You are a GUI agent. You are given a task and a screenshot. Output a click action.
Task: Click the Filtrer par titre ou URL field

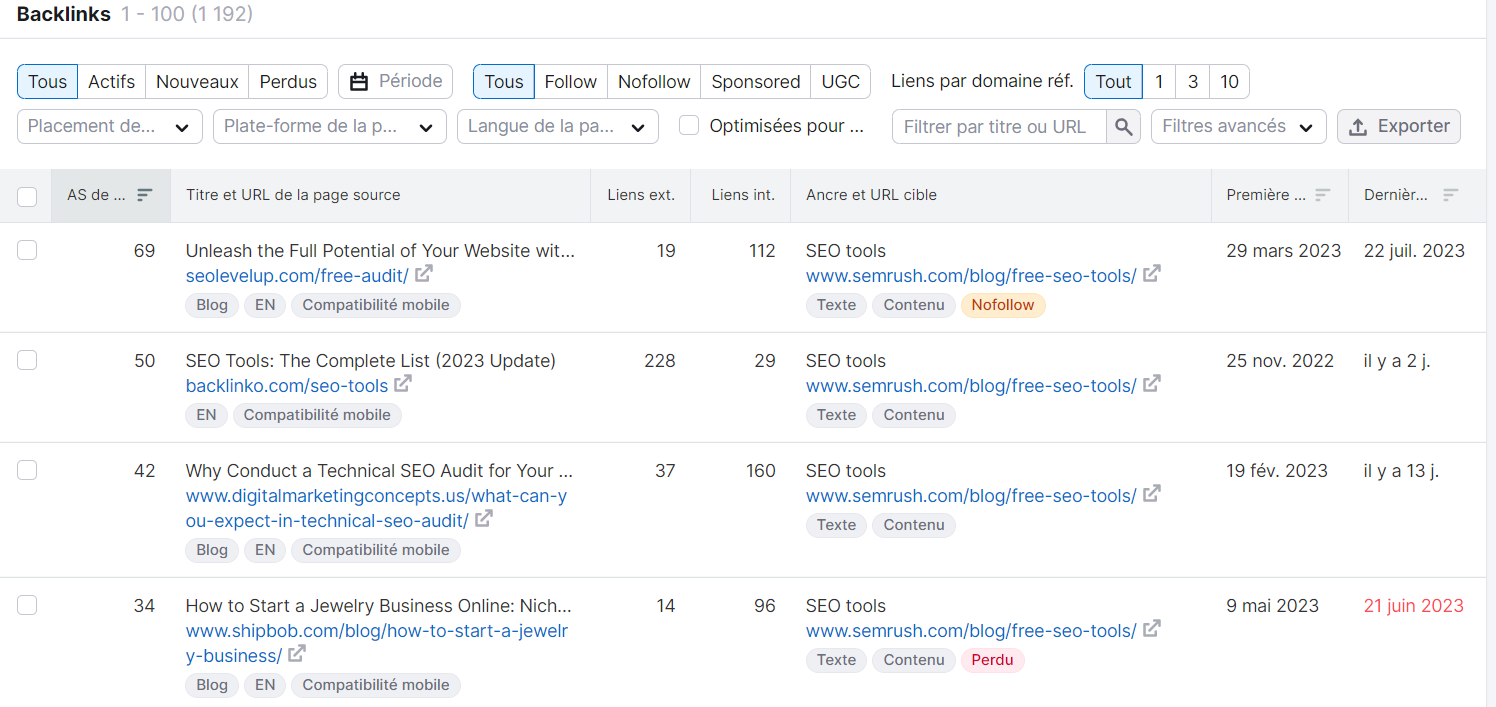(x=999, y=126)
